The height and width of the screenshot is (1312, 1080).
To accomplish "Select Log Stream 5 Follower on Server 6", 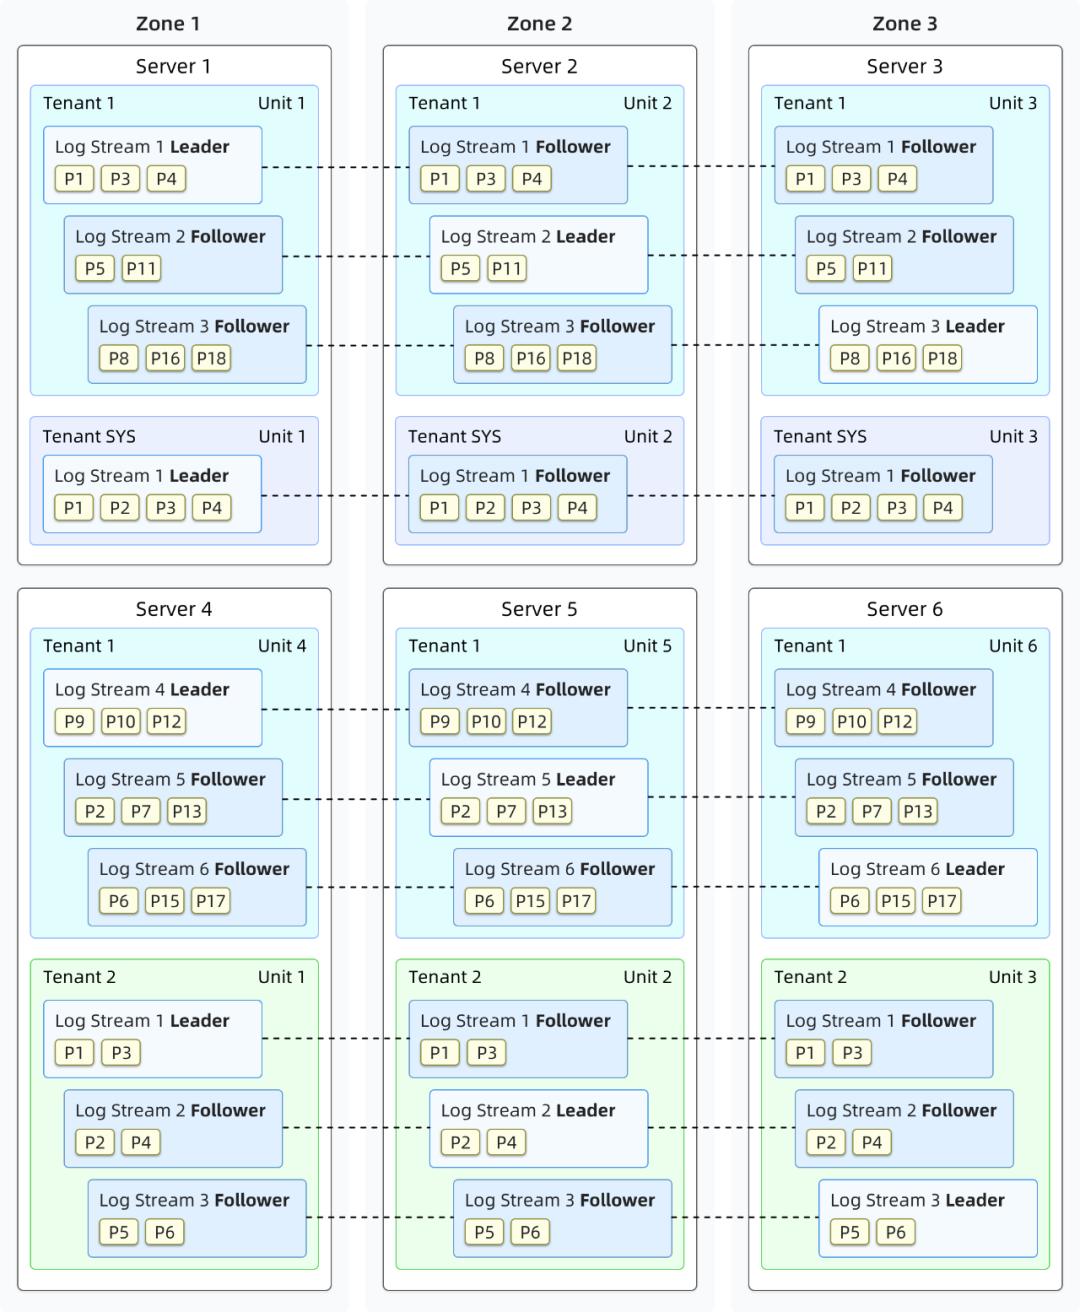I will click(x=904, y=798).
